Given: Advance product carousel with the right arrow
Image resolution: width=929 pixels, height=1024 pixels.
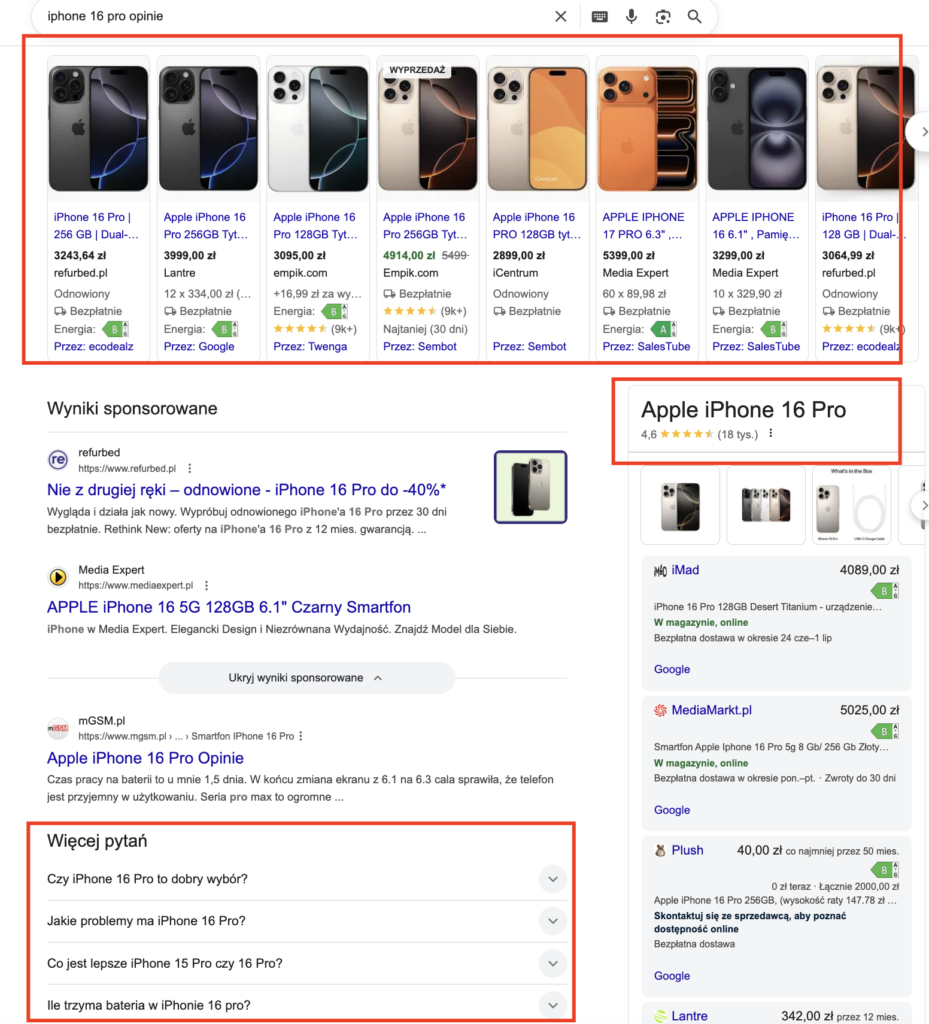Looking at the screenshot, I should (923, 131).
